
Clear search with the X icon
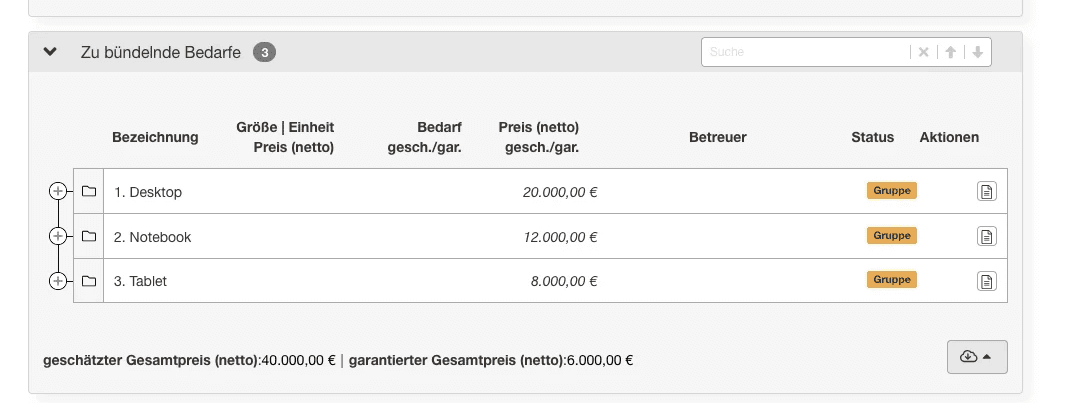pyautogui.click(x=924, y=52)
